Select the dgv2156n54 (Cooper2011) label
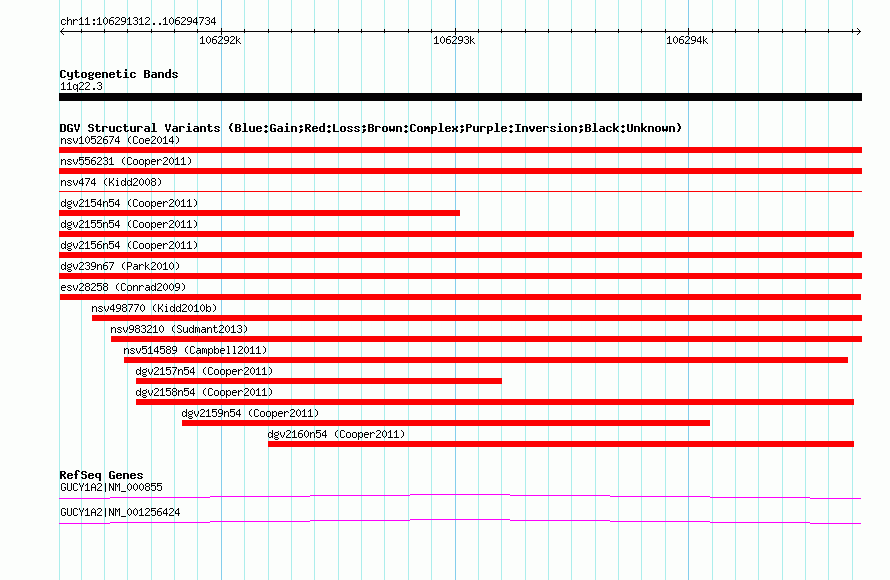 (129, 245)
